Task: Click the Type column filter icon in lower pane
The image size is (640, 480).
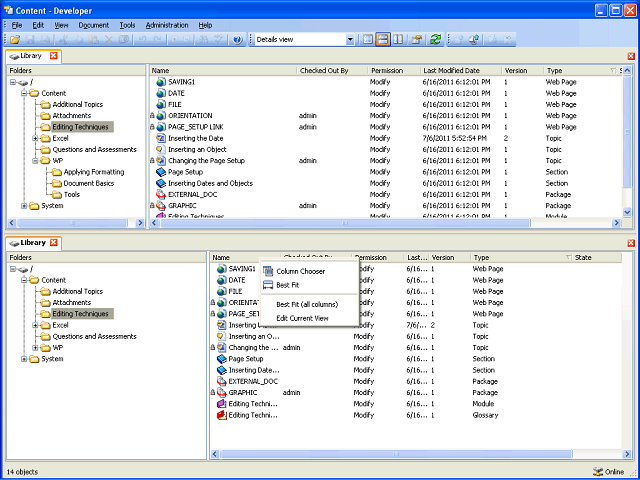Action: [x=568, y=258]
